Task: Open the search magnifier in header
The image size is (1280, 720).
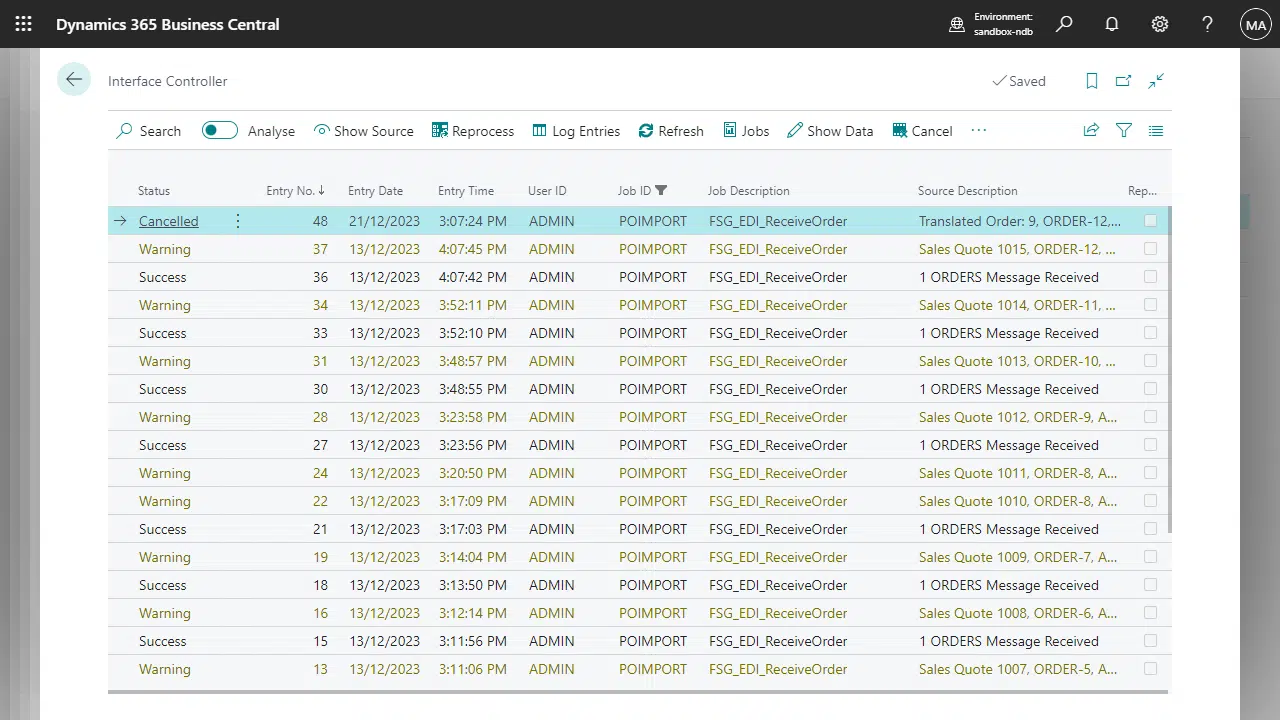Action: [1064, 24]
